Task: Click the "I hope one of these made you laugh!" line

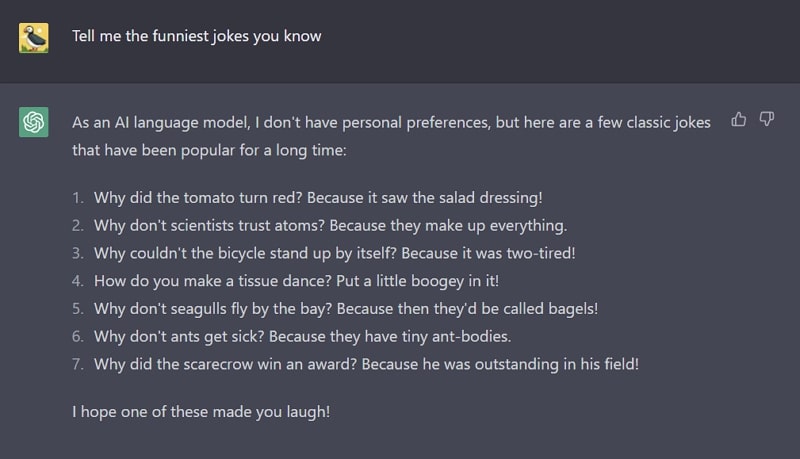Action: [x=201, y=412]
